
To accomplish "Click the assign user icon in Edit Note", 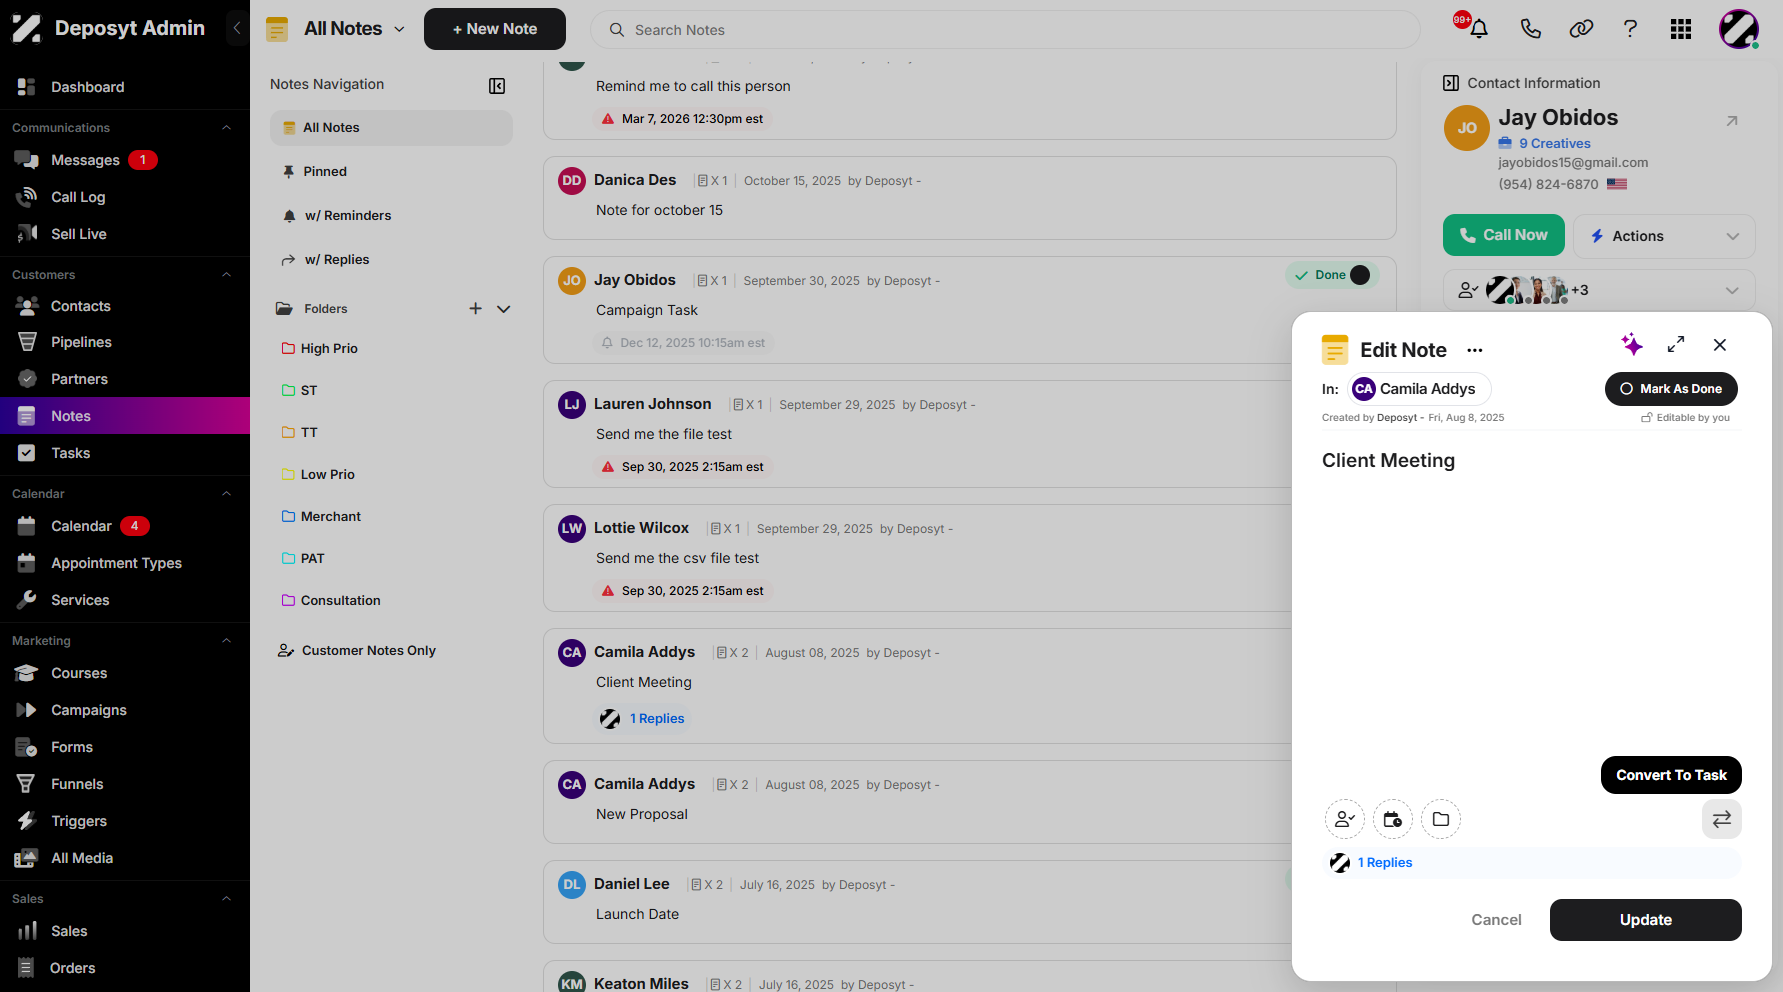I will click(x=1345, y=820).
